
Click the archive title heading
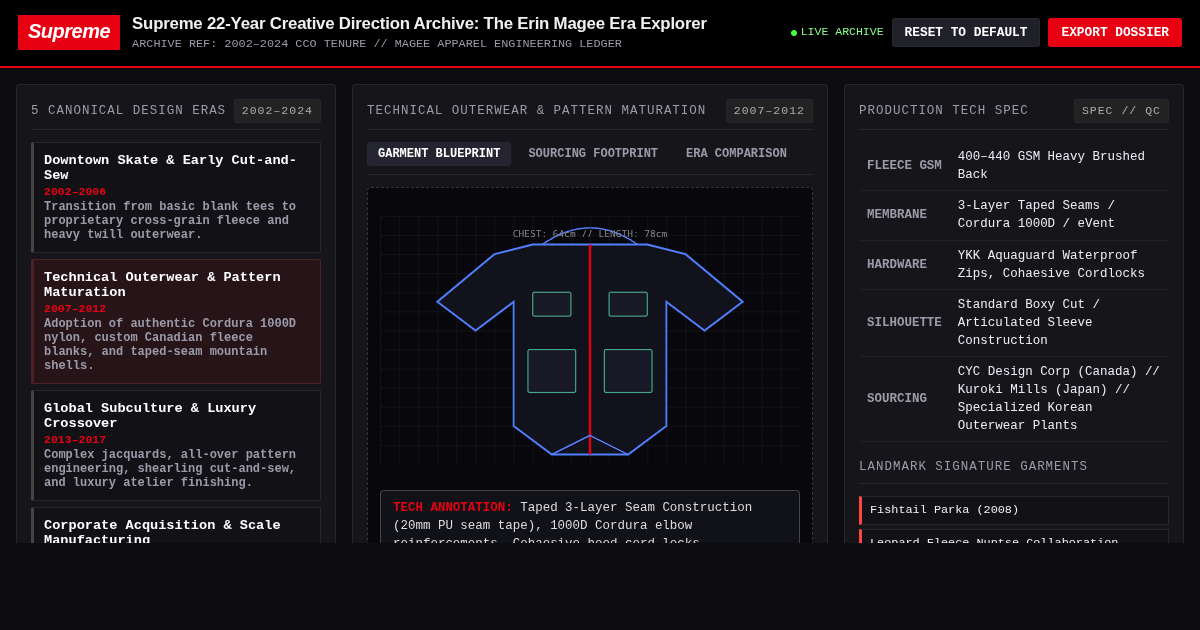(x=419, y=24)
